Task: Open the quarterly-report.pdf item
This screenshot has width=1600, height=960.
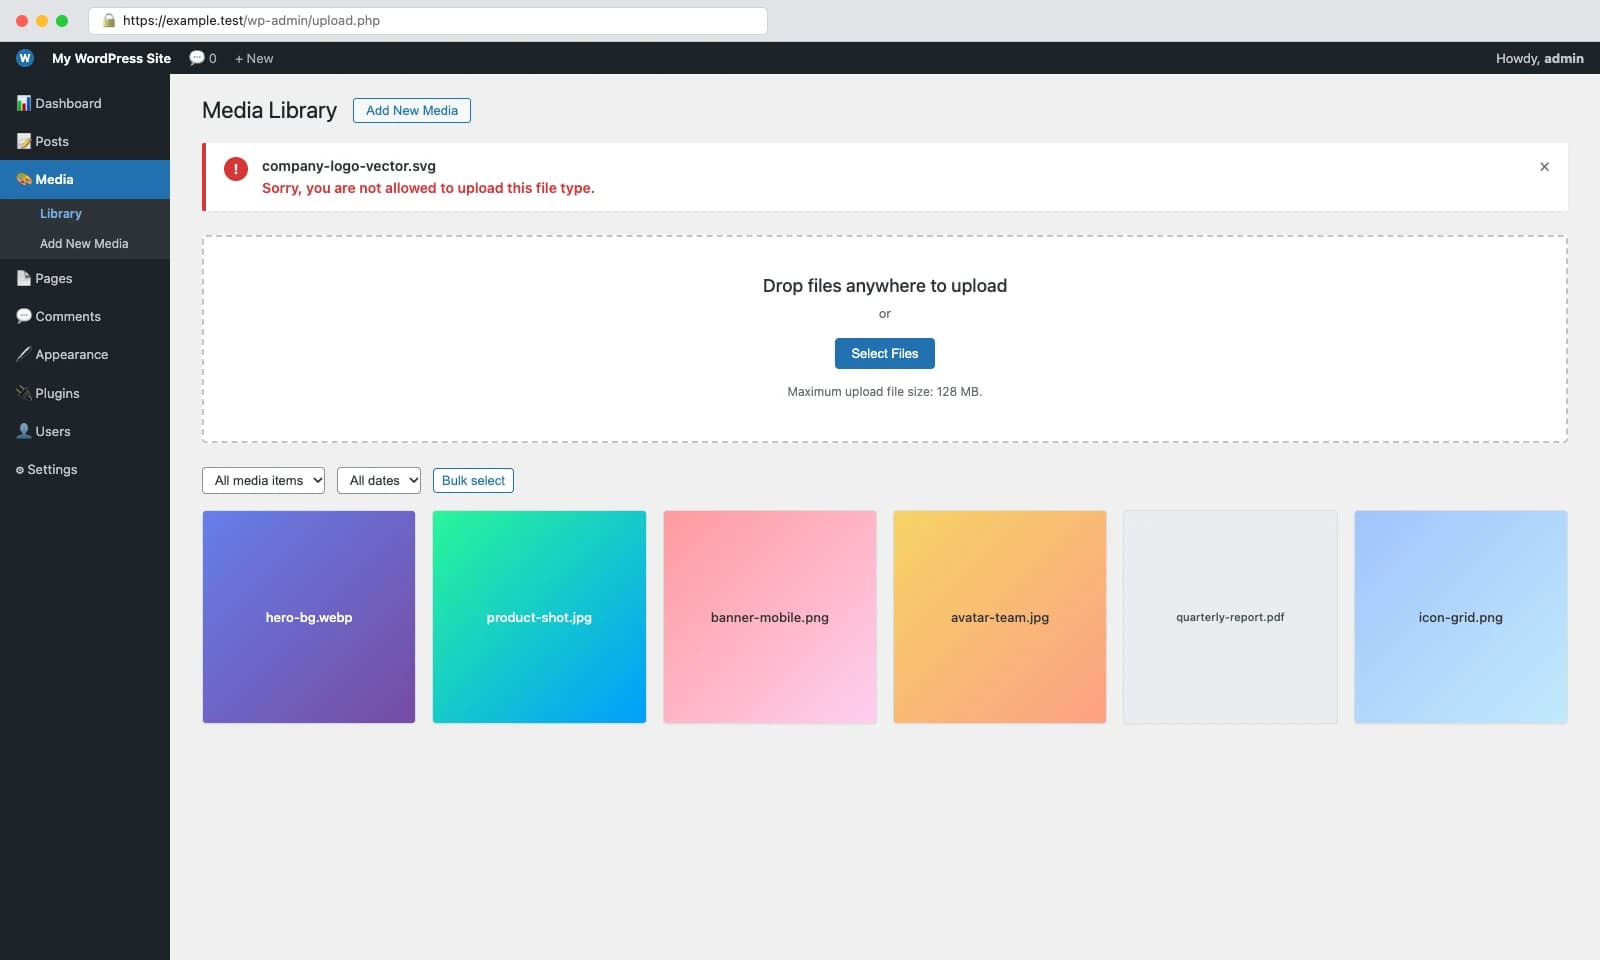Action: pos(1230,617)
